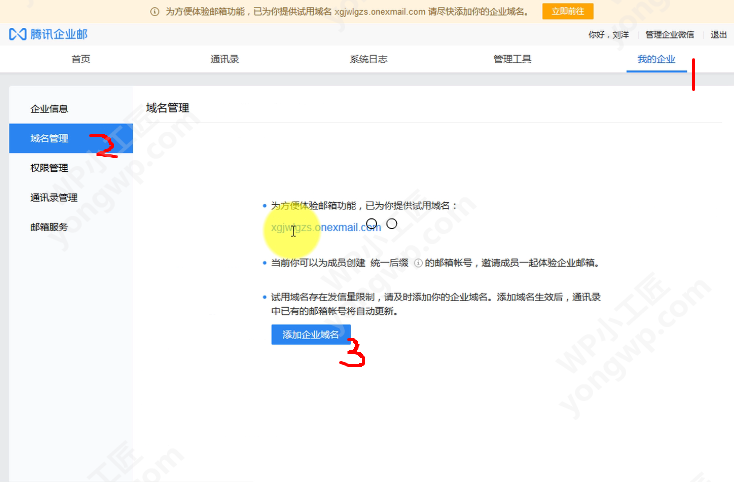Click the right circle icon after the trial domain

point(392,224)
